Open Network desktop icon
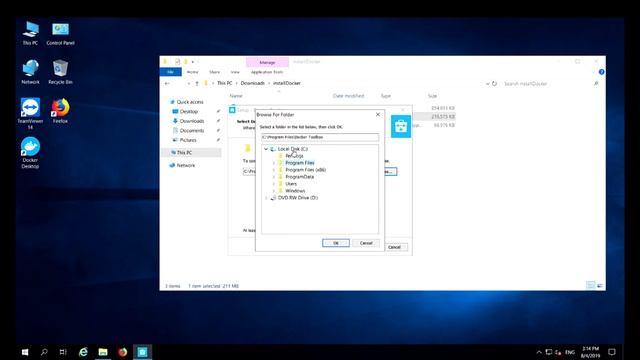The width and height of the screenshot is (640, 360). 30,72
